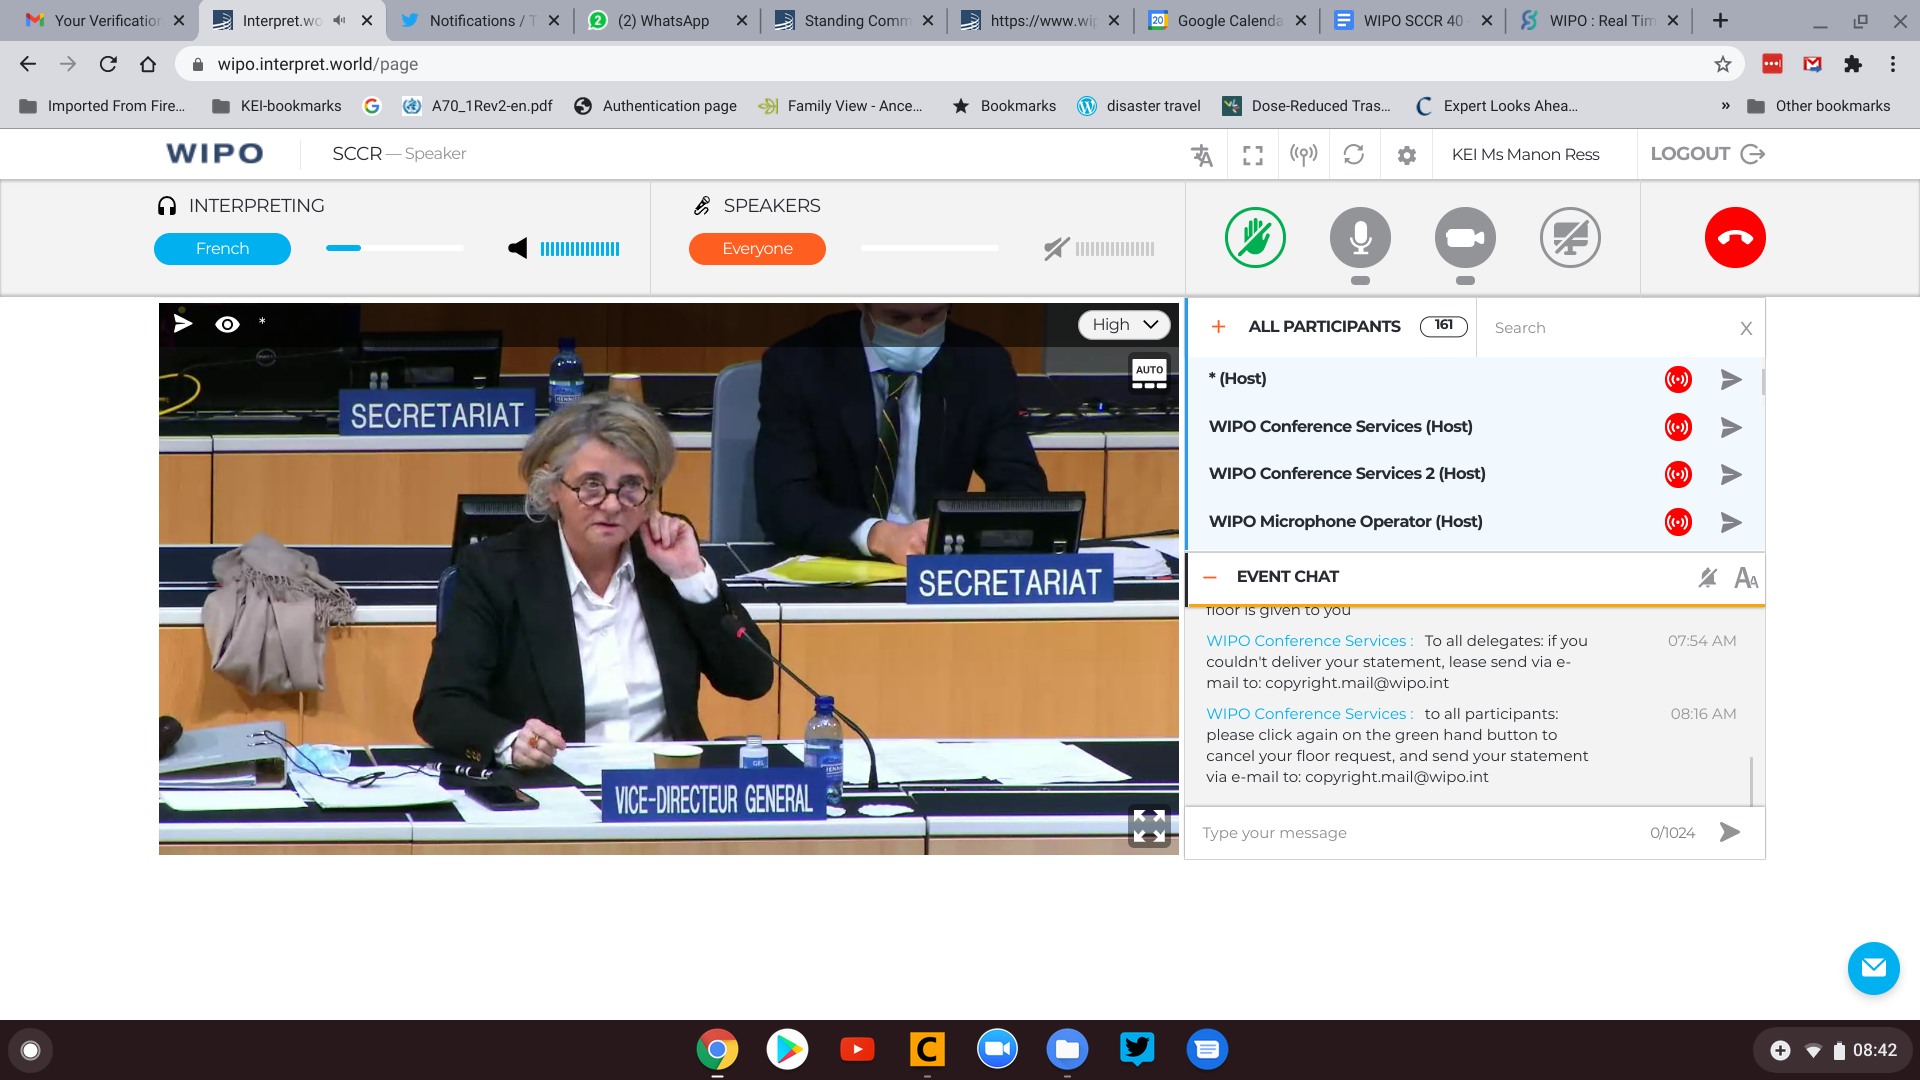1920x1080 pixels.
Task: Message WIPO Conference Services (Host)
Action: pyautogui.click(x=1731, y=427)
